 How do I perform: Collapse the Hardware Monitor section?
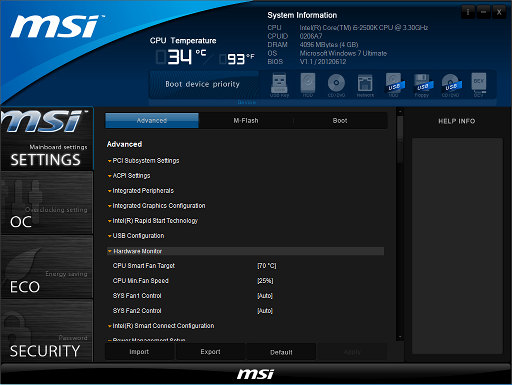coord(245,251)
